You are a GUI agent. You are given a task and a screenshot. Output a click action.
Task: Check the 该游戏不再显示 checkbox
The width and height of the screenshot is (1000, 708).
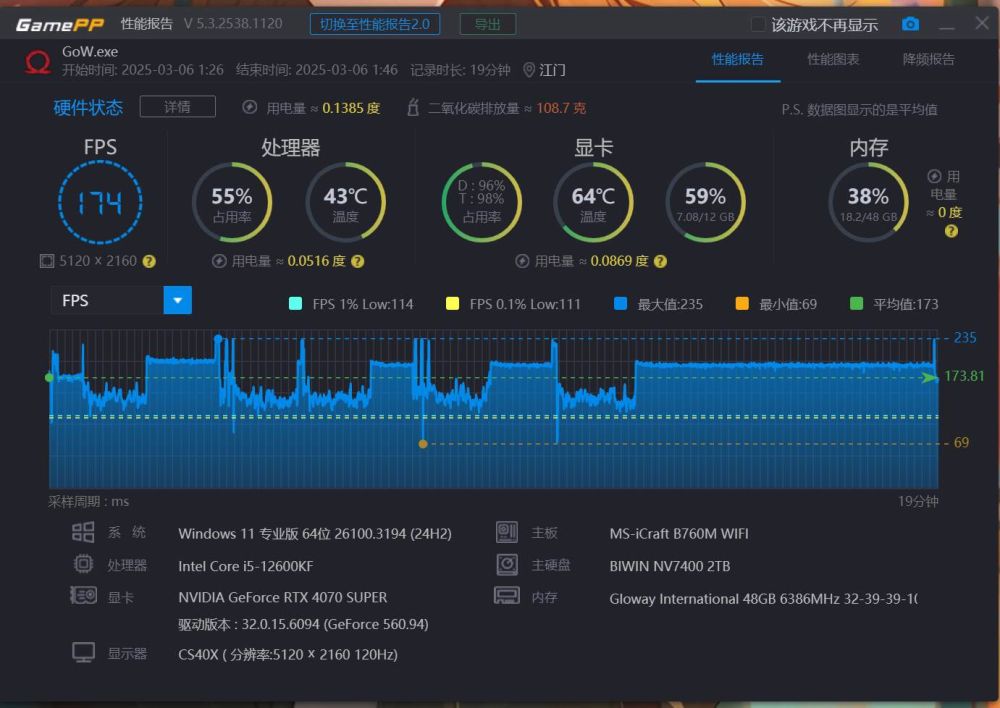tap(758, 24)
